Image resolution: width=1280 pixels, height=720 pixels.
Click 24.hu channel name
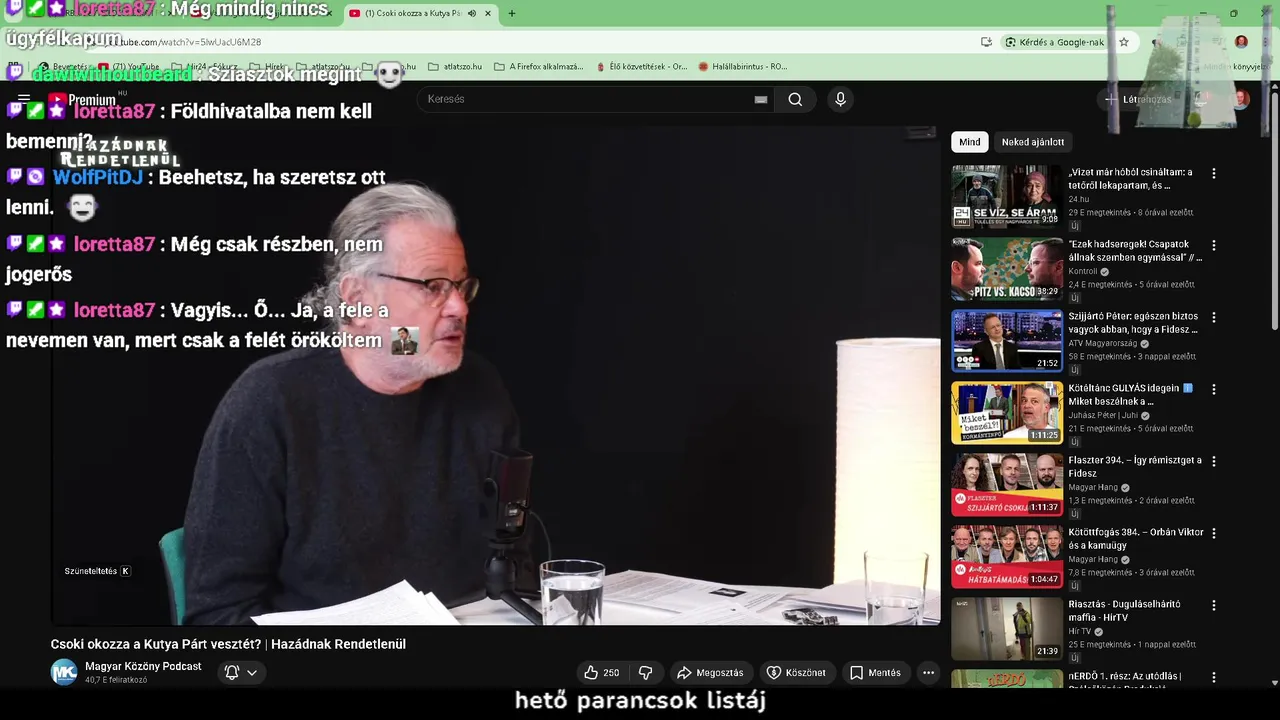[x=1078, y=199]
